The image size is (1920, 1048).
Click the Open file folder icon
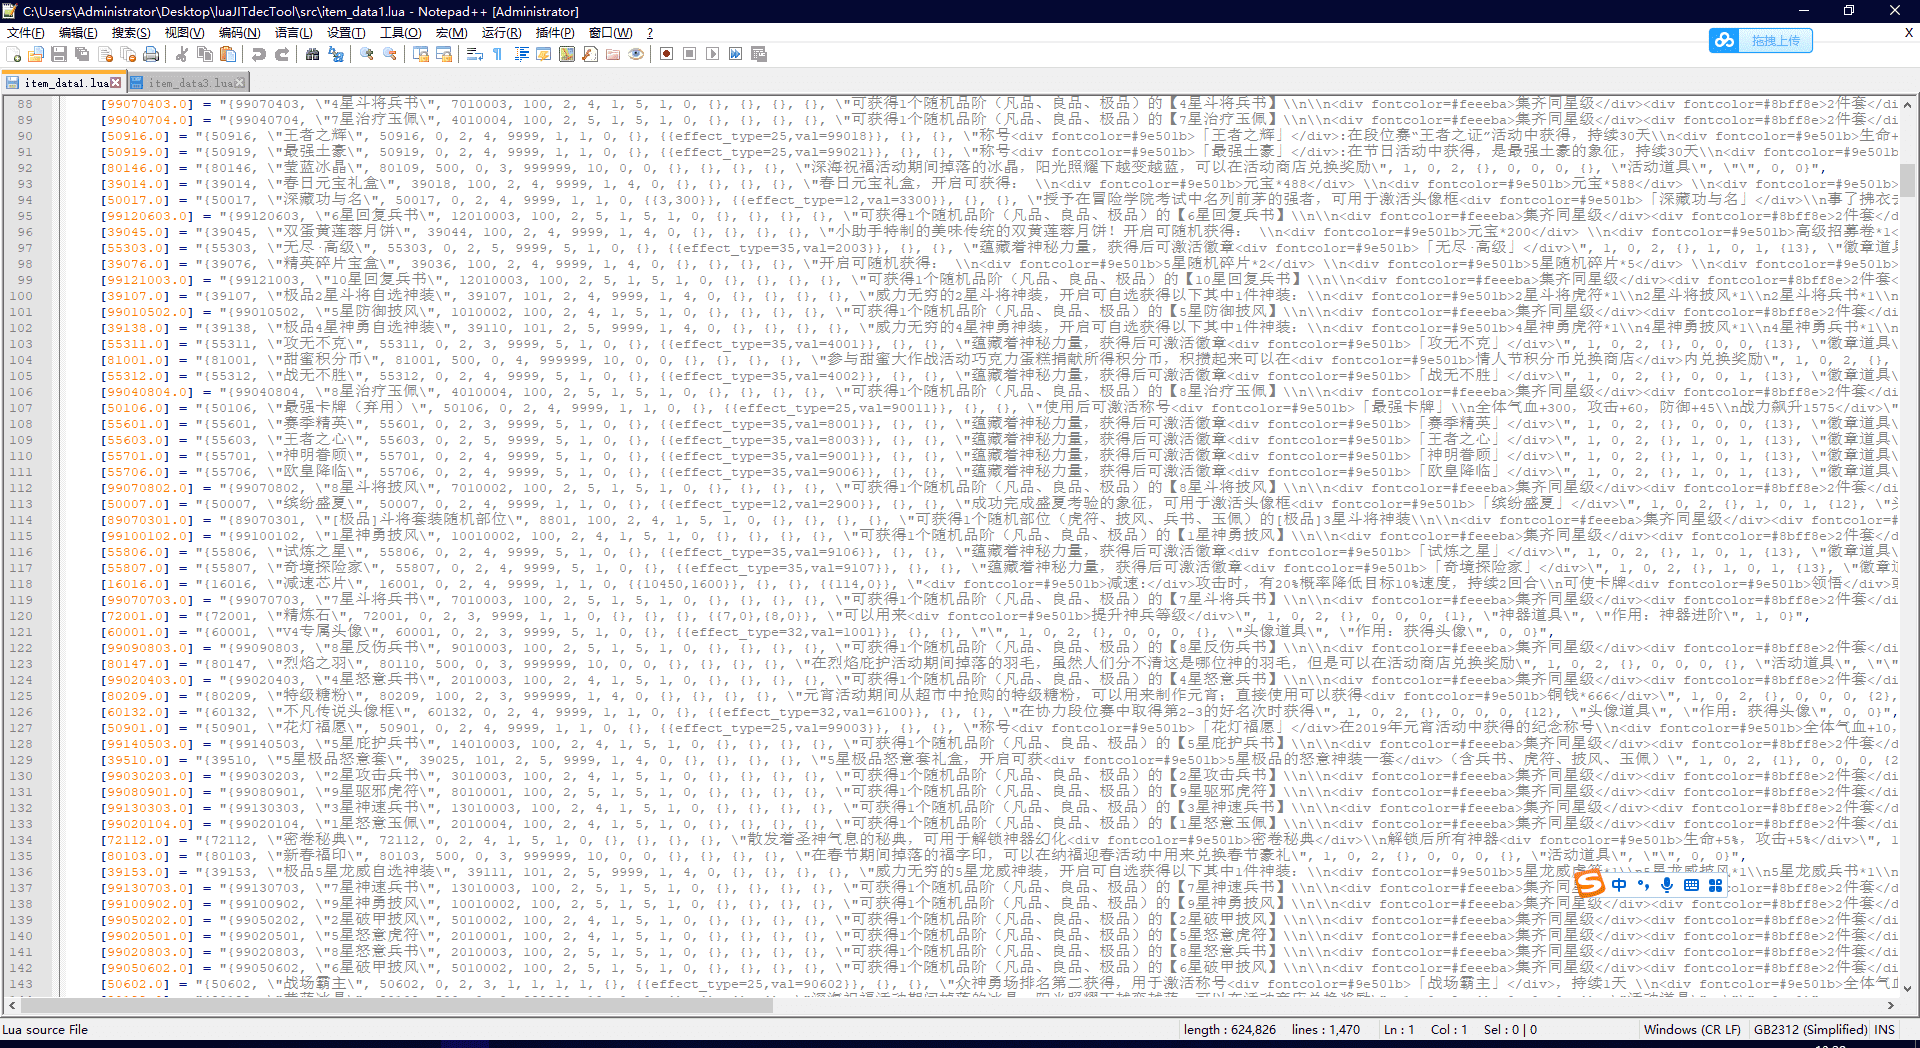tap(36, 54)
